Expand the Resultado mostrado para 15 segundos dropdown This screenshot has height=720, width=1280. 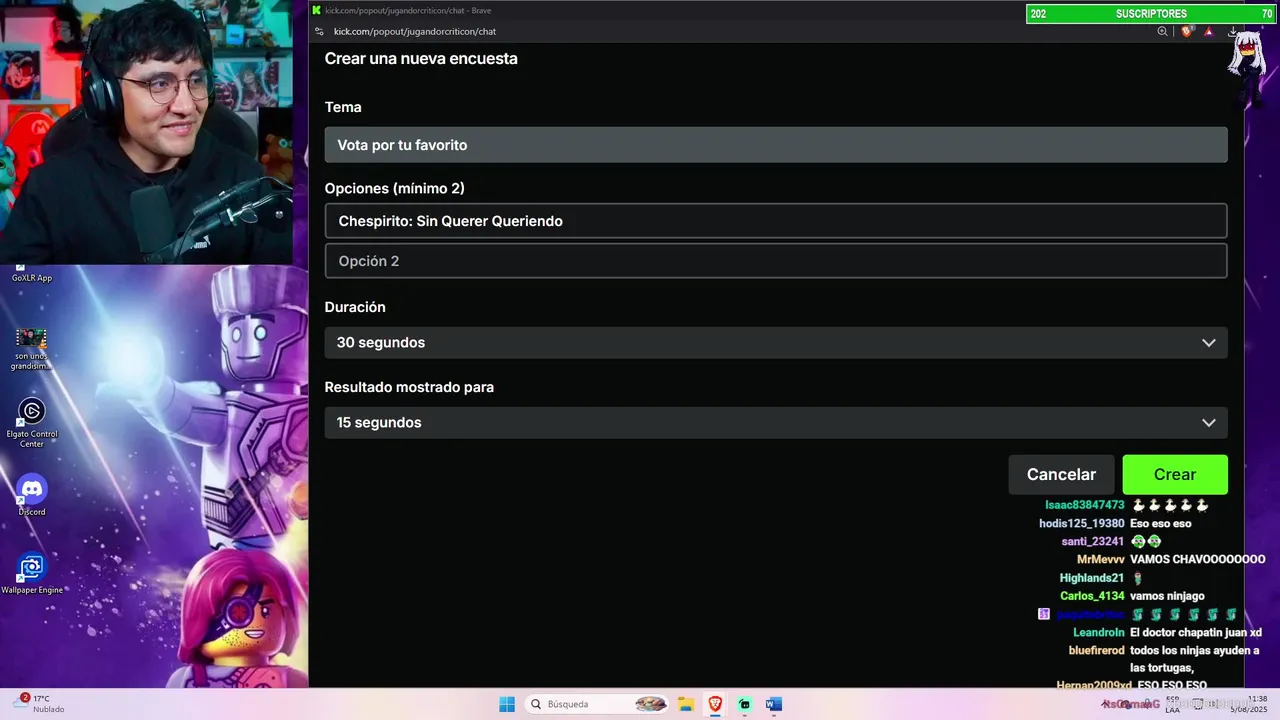point(776,422)
